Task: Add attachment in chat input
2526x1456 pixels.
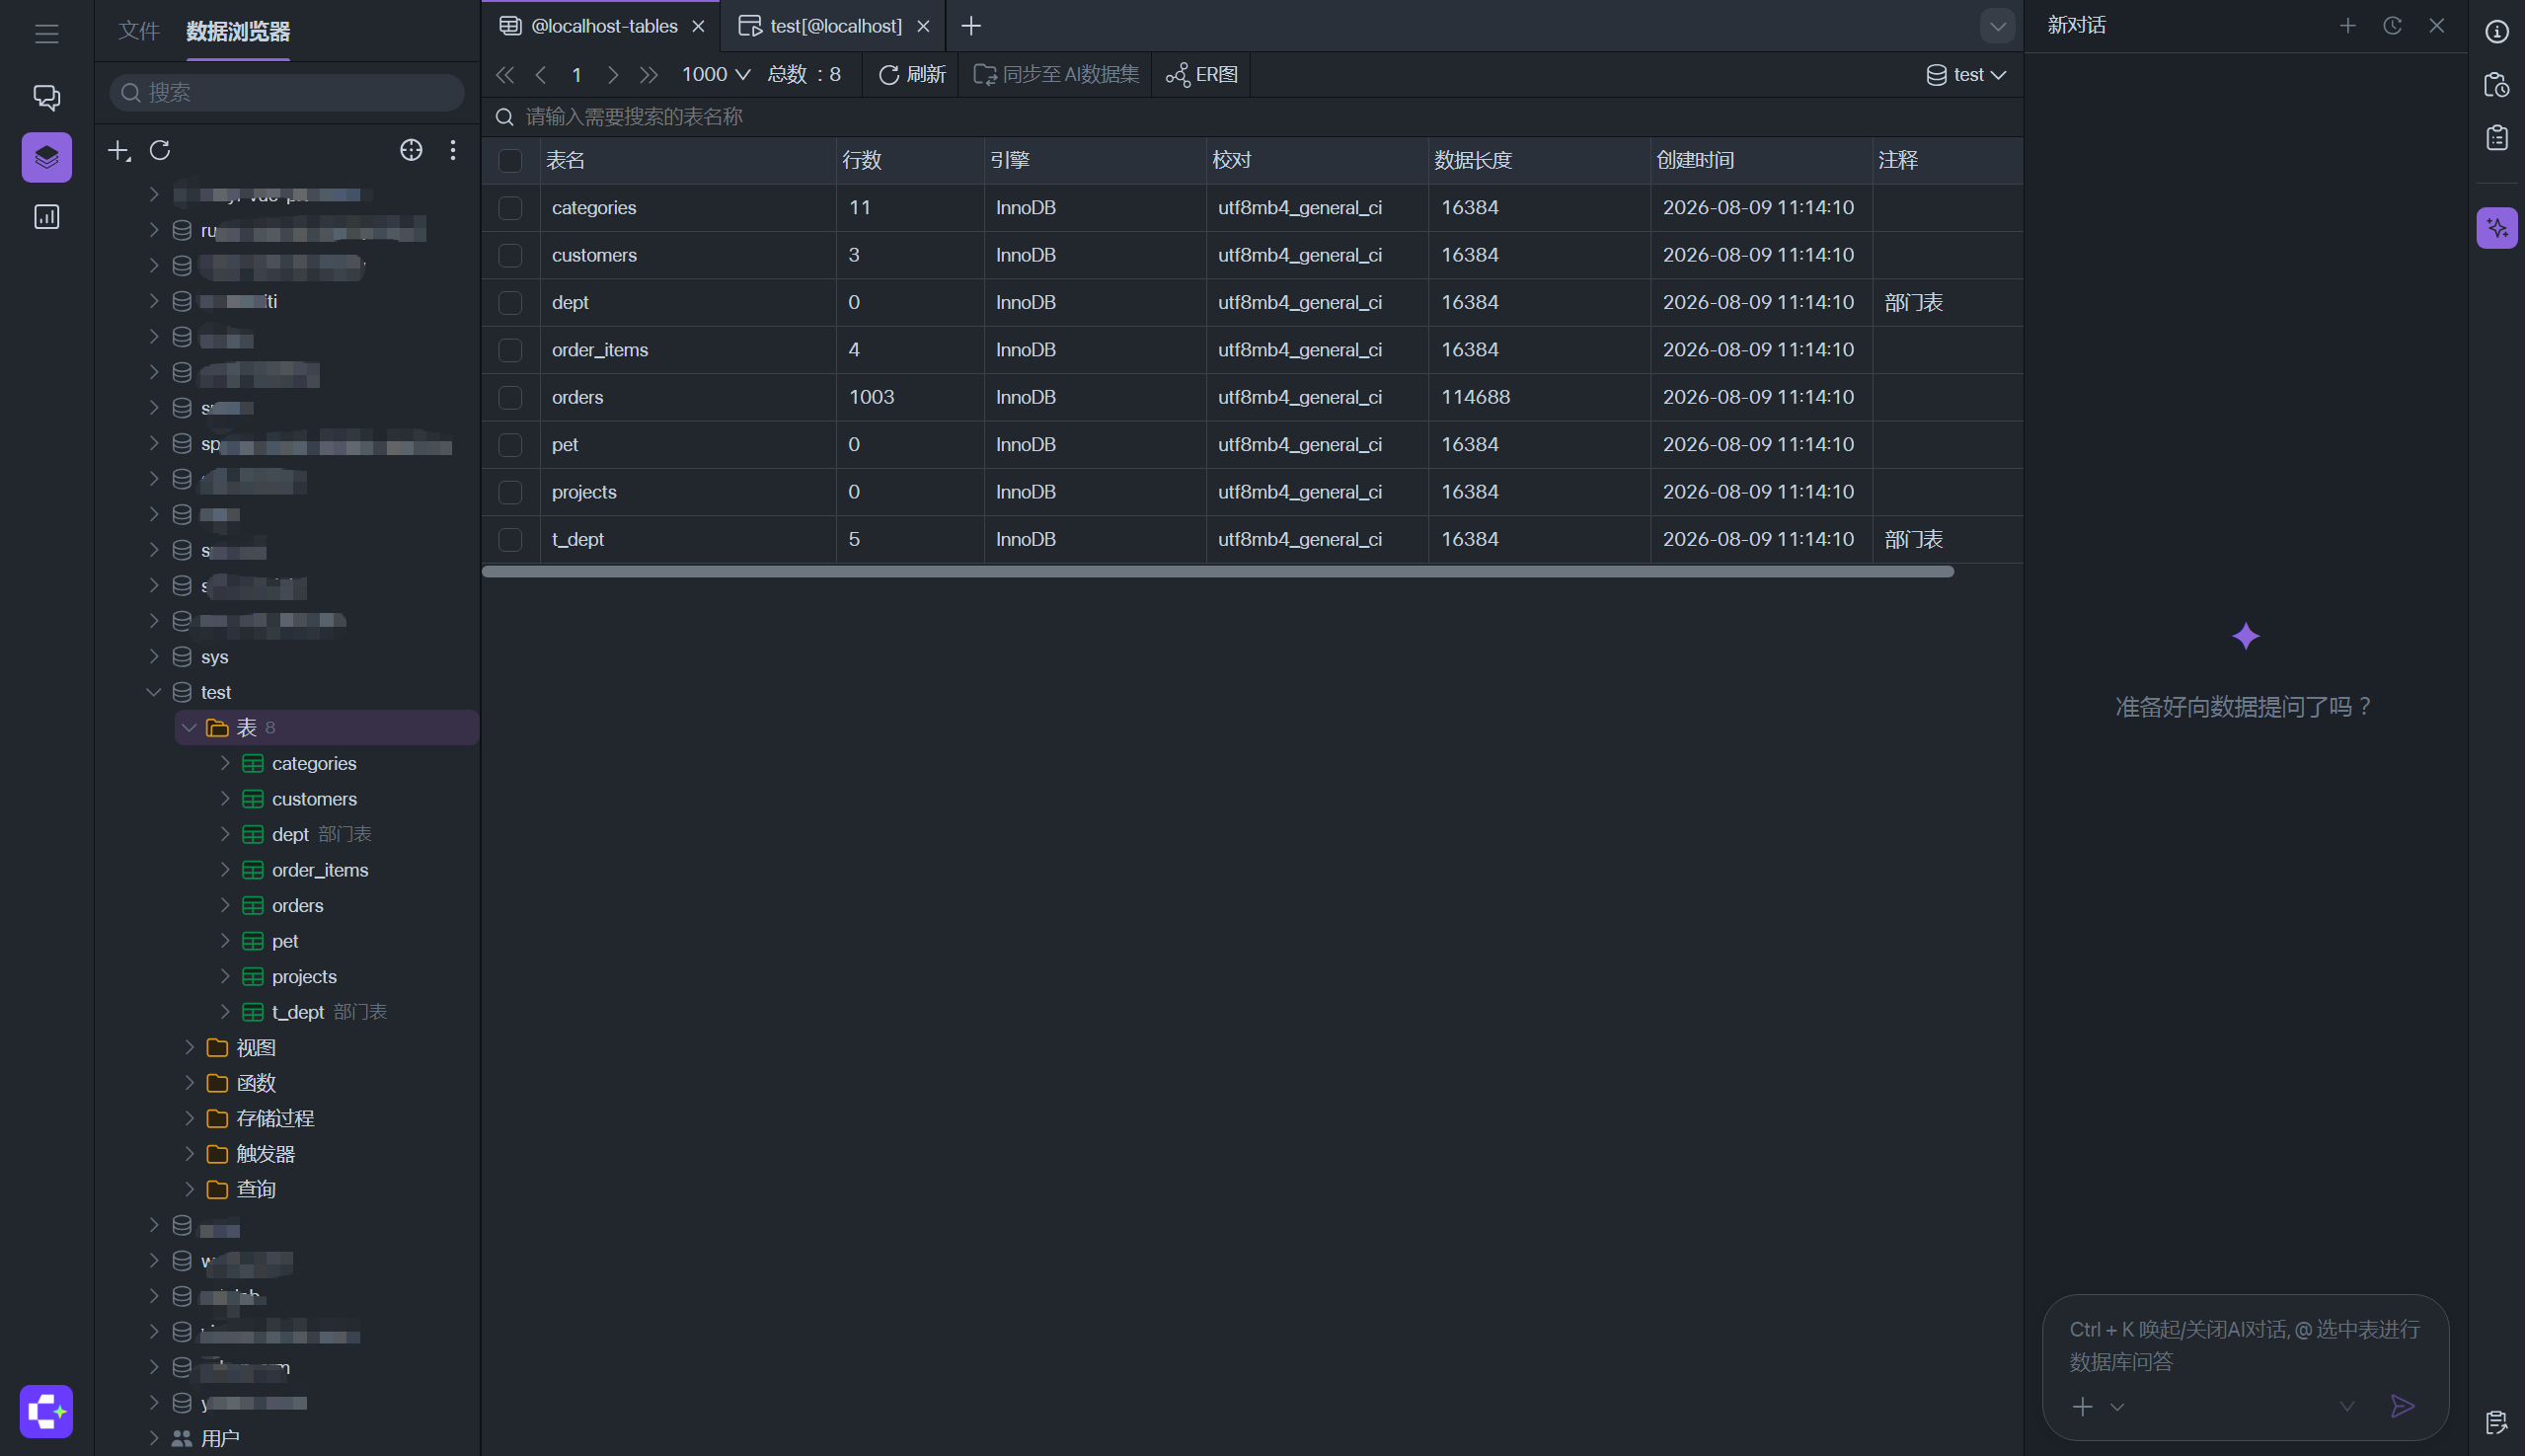Action: [x=2082, y=1406]
